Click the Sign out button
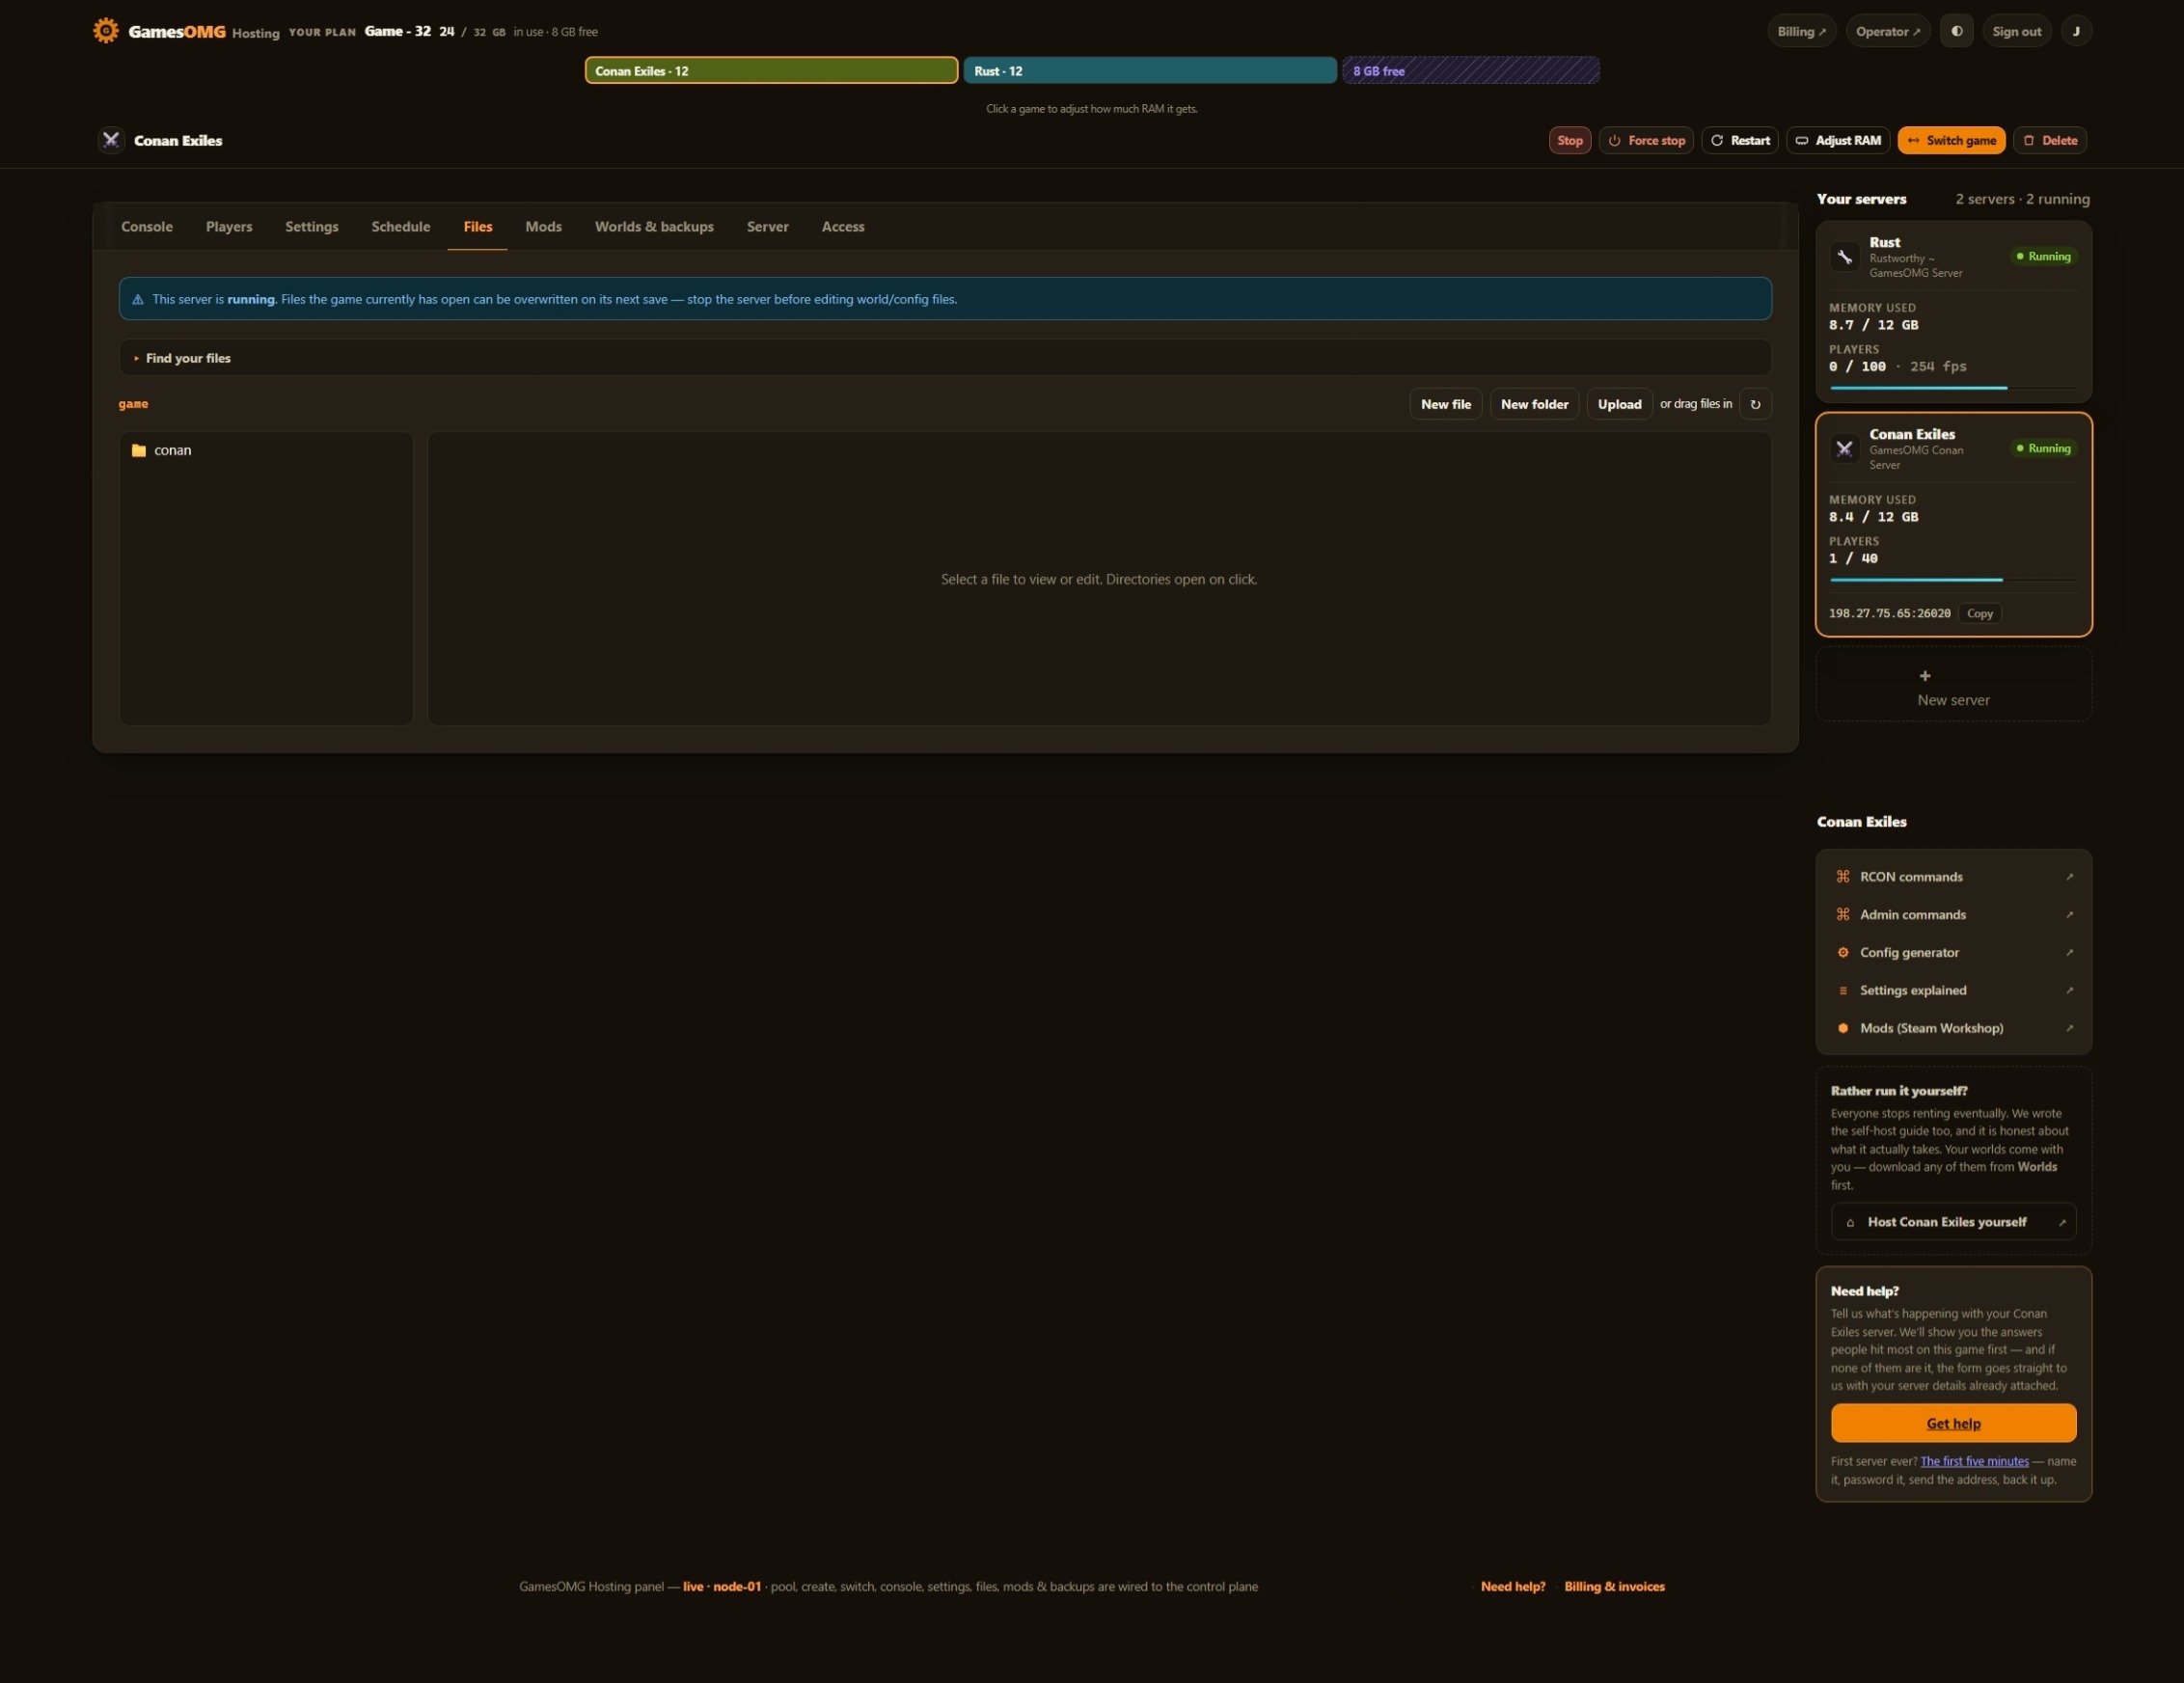This screenshot has height=1683, width=2184. pos(2016,31)
